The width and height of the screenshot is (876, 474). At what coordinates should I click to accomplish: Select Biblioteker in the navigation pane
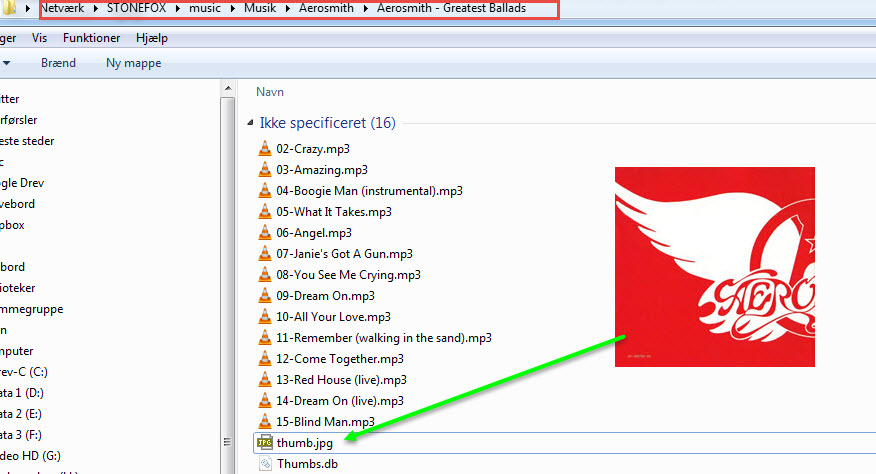point(18,288)
